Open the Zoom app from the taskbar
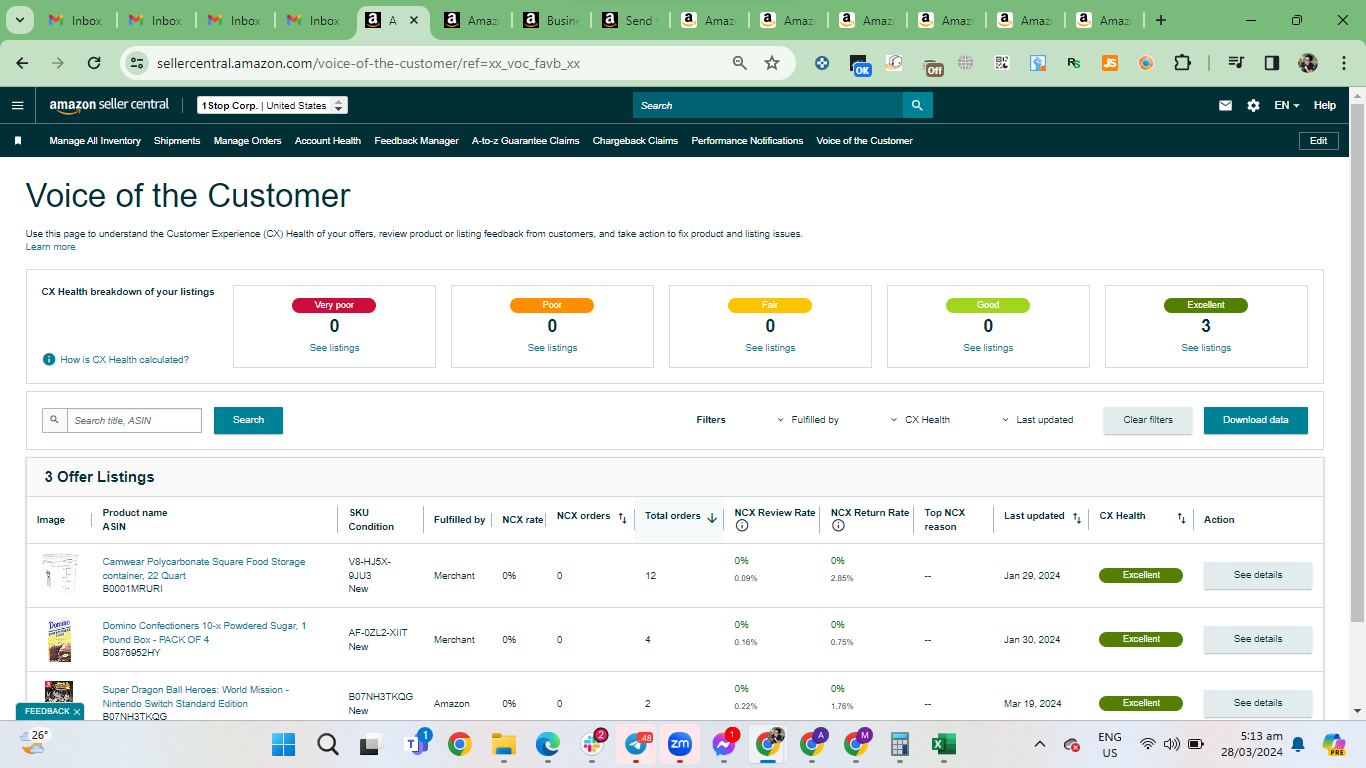The width and height of the screenshot is (1366, 768). point(680,744)
